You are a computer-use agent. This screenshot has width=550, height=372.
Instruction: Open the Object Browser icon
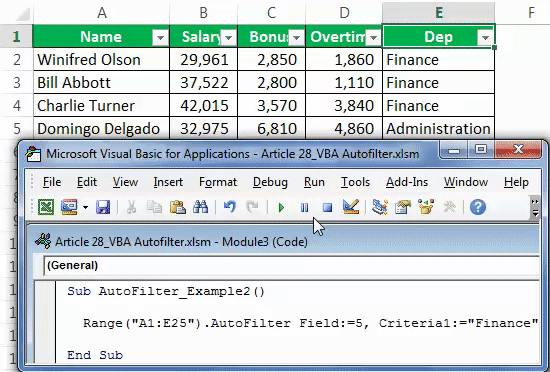tap(426, 207)
